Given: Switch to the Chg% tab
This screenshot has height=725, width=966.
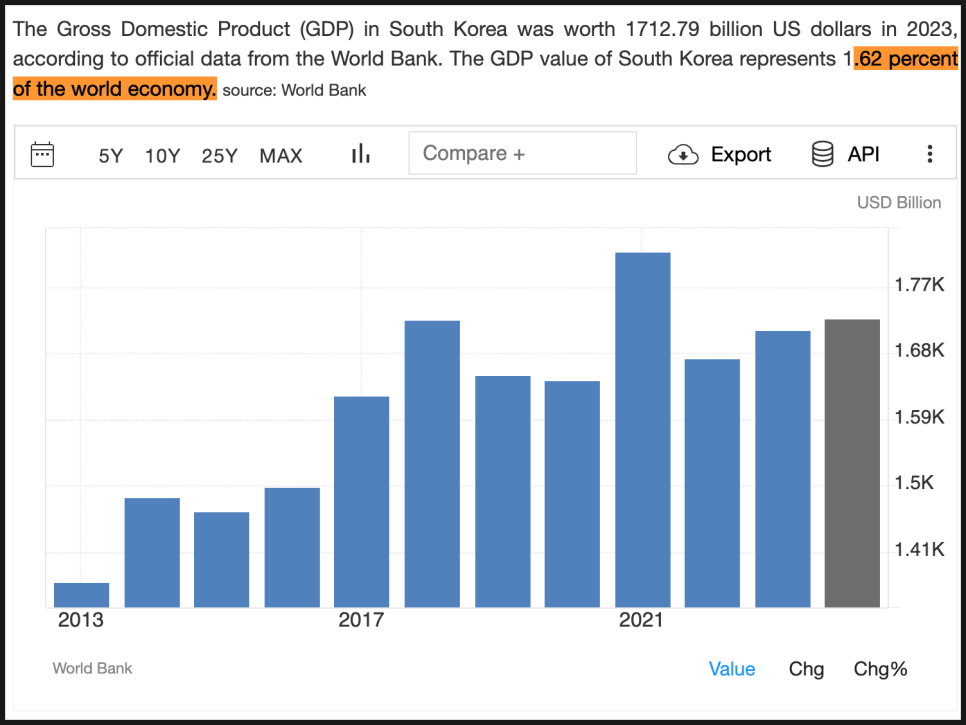Looking at the screenshot, I should point(880,669).
